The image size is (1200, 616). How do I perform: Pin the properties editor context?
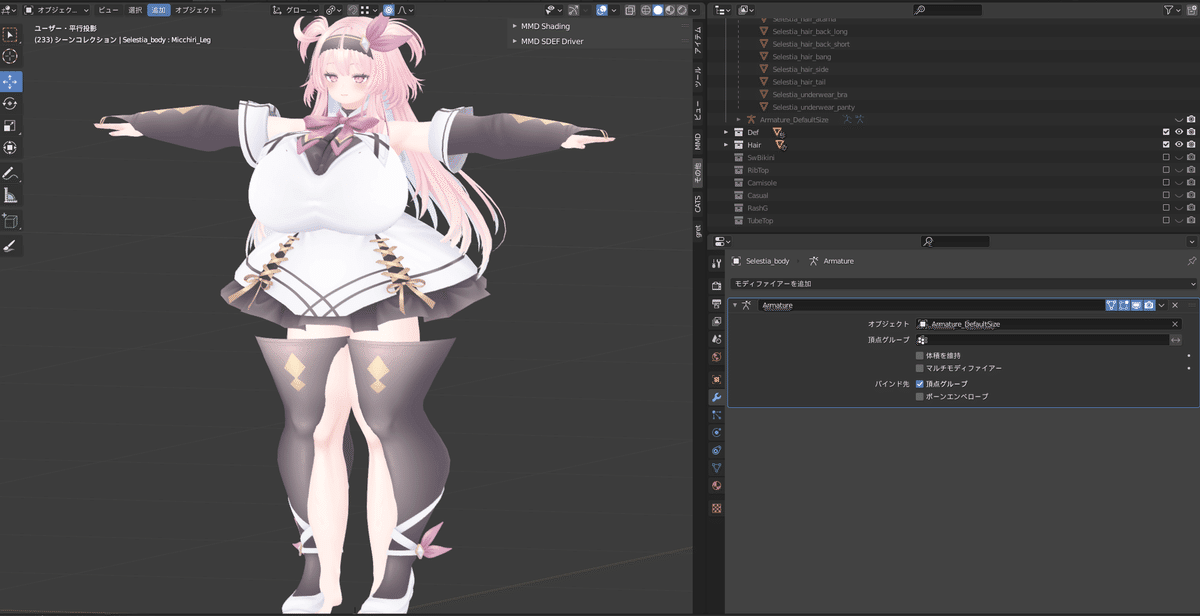[1191, 261]
